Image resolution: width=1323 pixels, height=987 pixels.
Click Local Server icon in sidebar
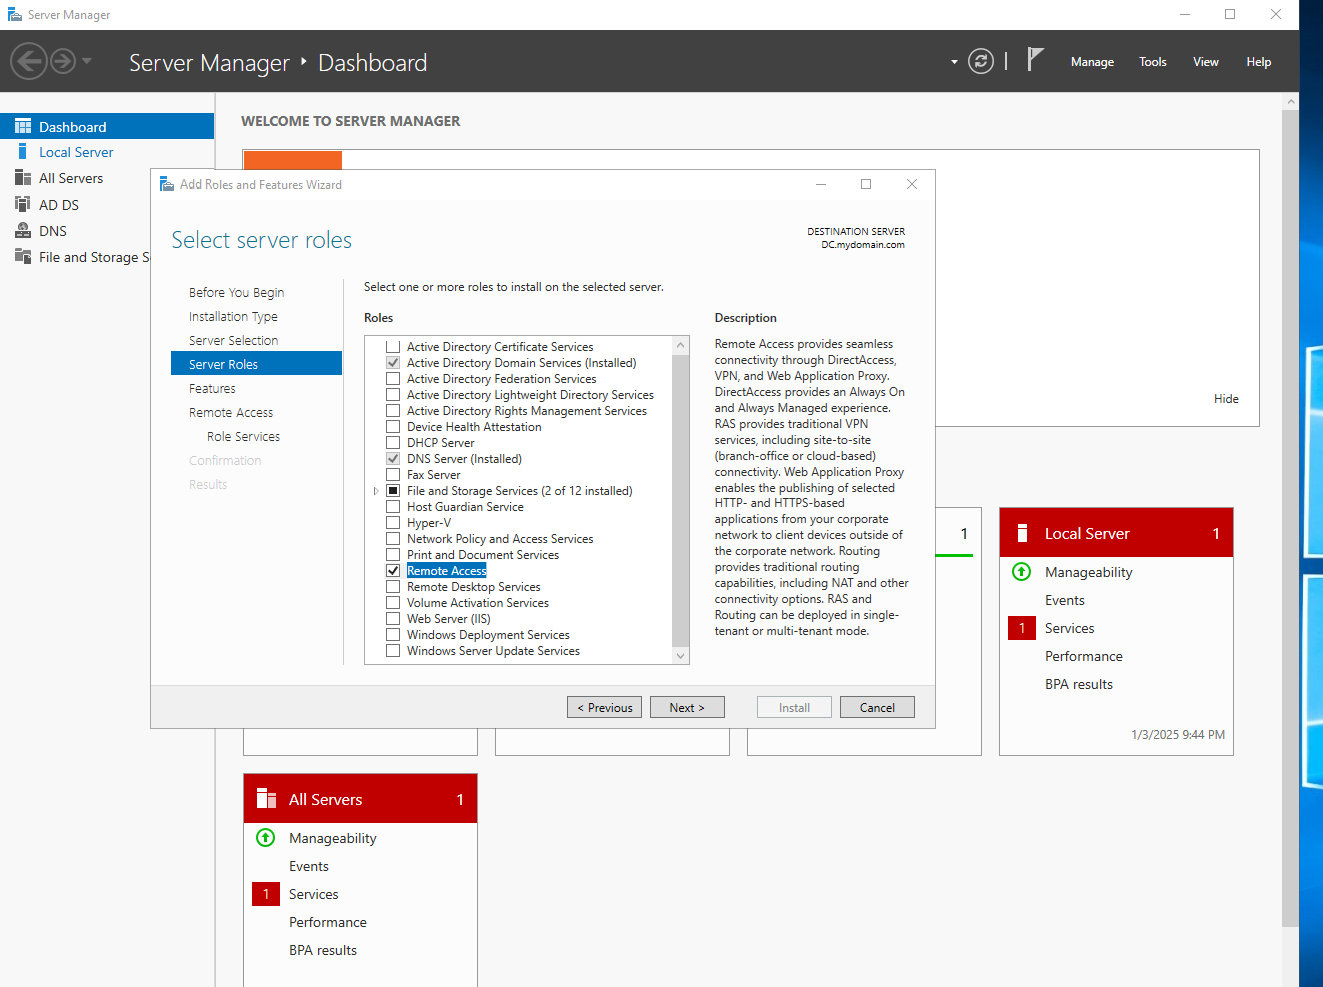[22, 152]
